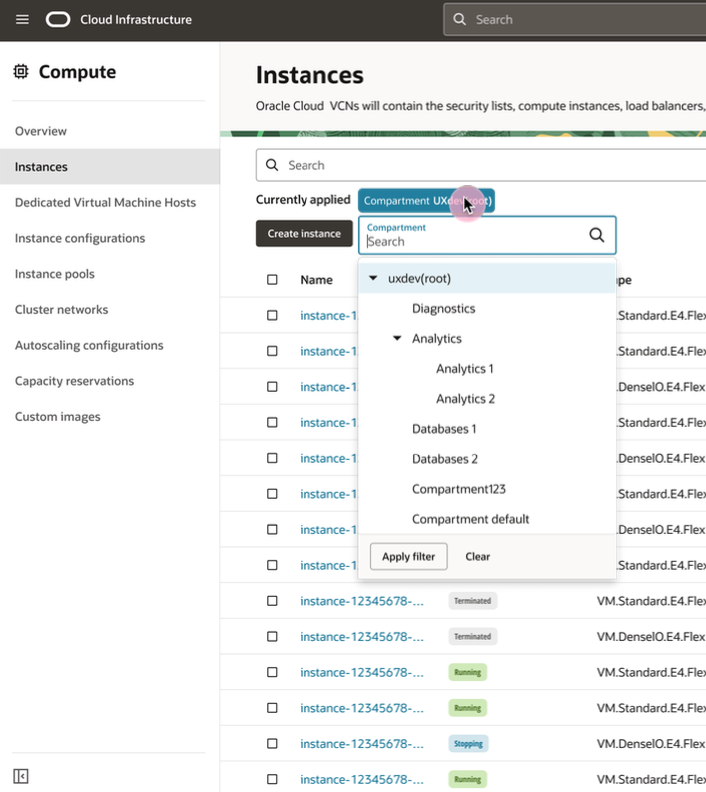
Task: Click the Create instance button
Action: pyautogui.click(x=304, y=234)
